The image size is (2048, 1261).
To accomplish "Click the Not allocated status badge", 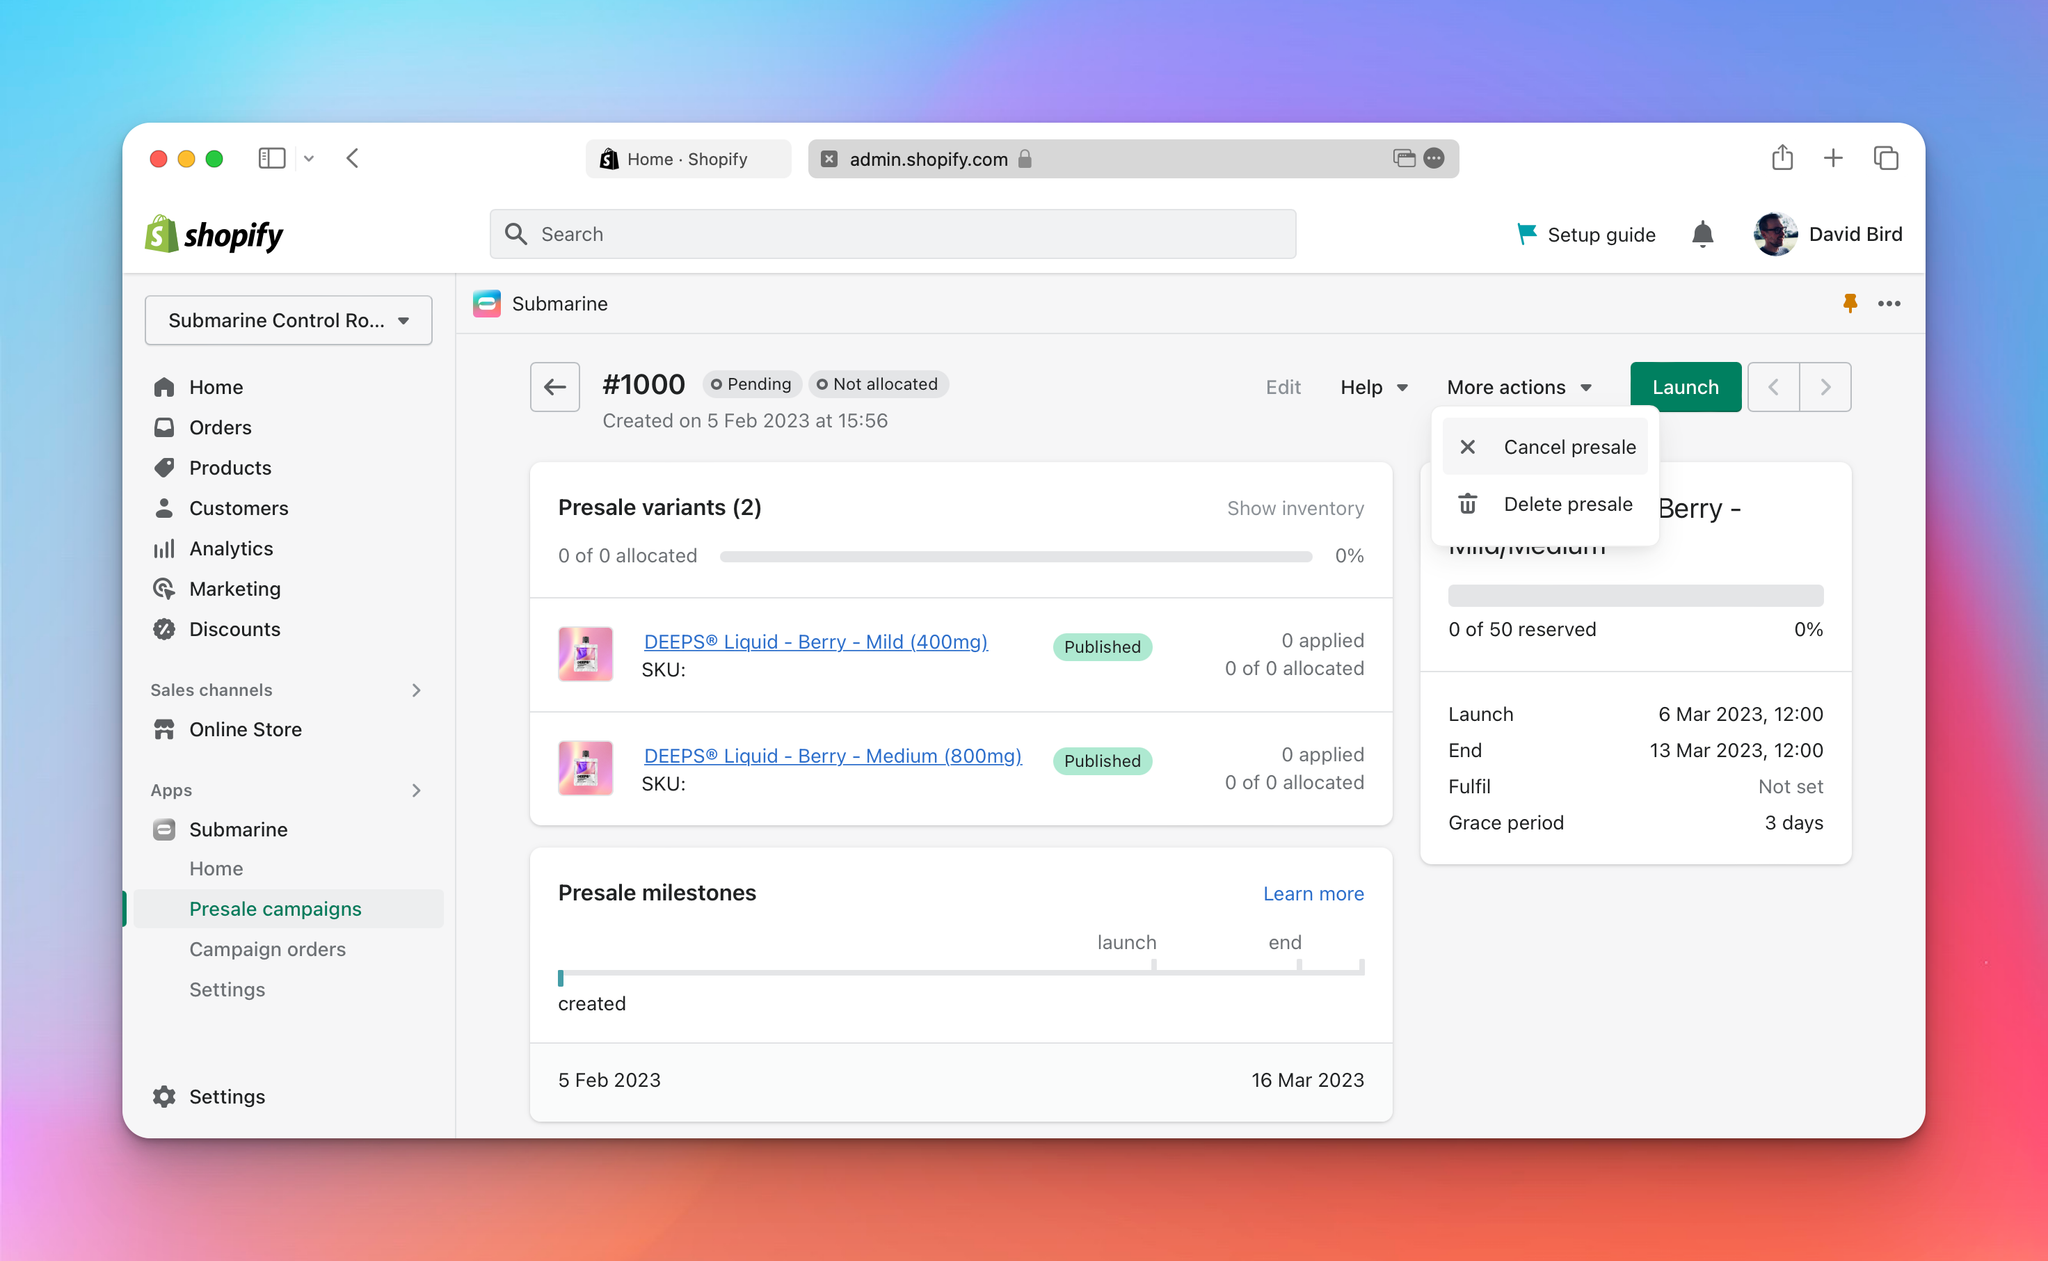I will (x=877, y=384).
